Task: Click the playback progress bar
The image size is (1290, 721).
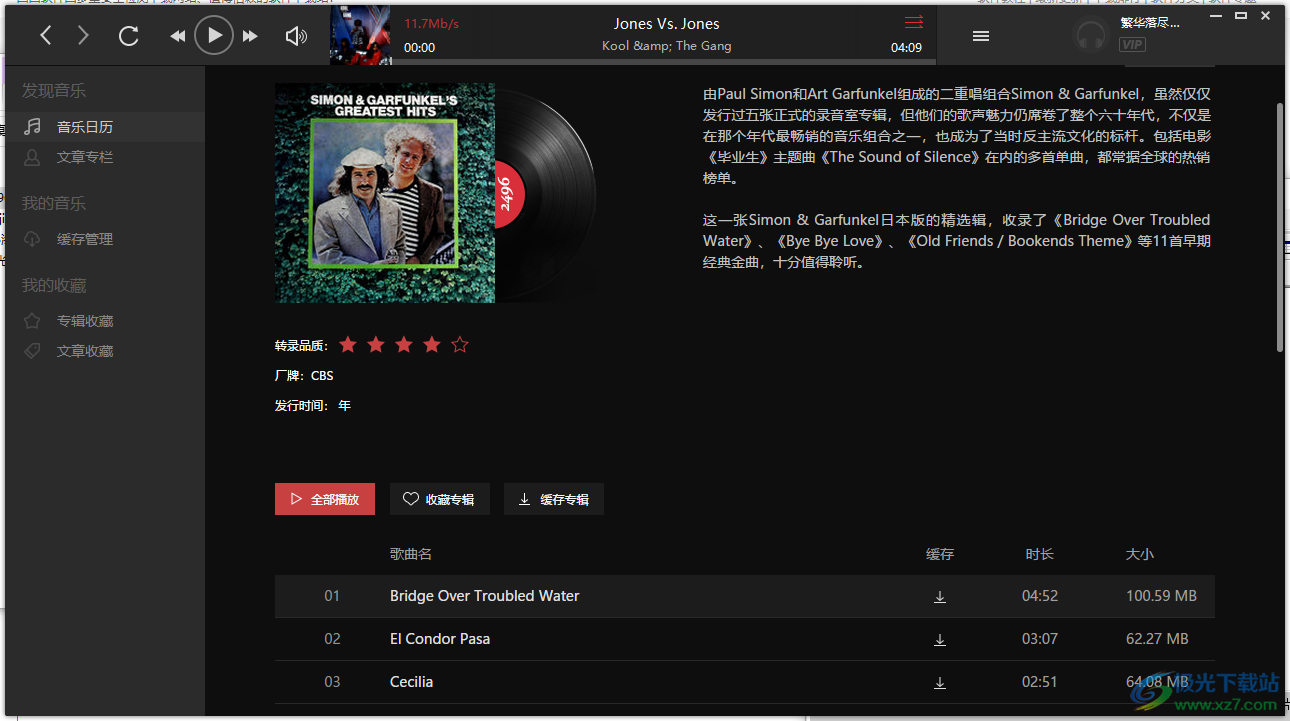Action: [663, 62]
